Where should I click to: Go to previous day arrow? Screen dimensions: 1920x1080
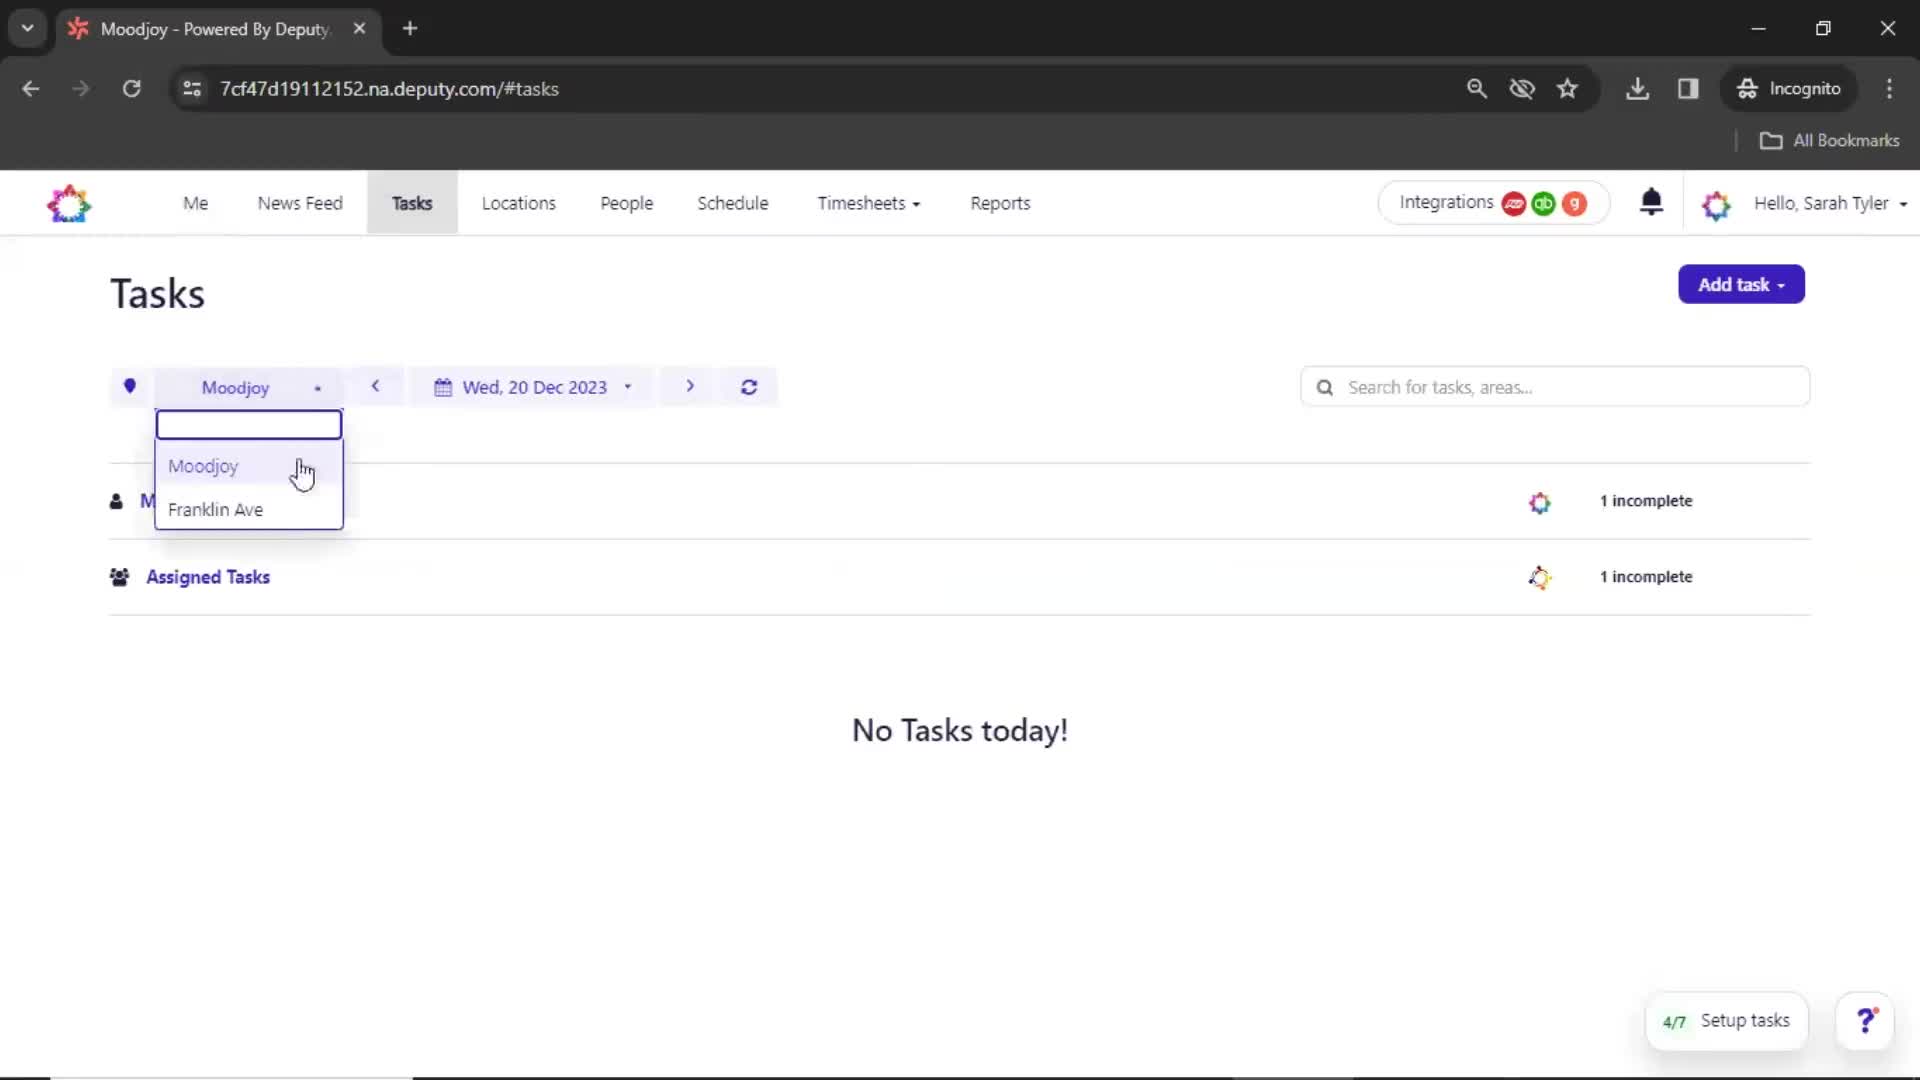click(376, 386)
